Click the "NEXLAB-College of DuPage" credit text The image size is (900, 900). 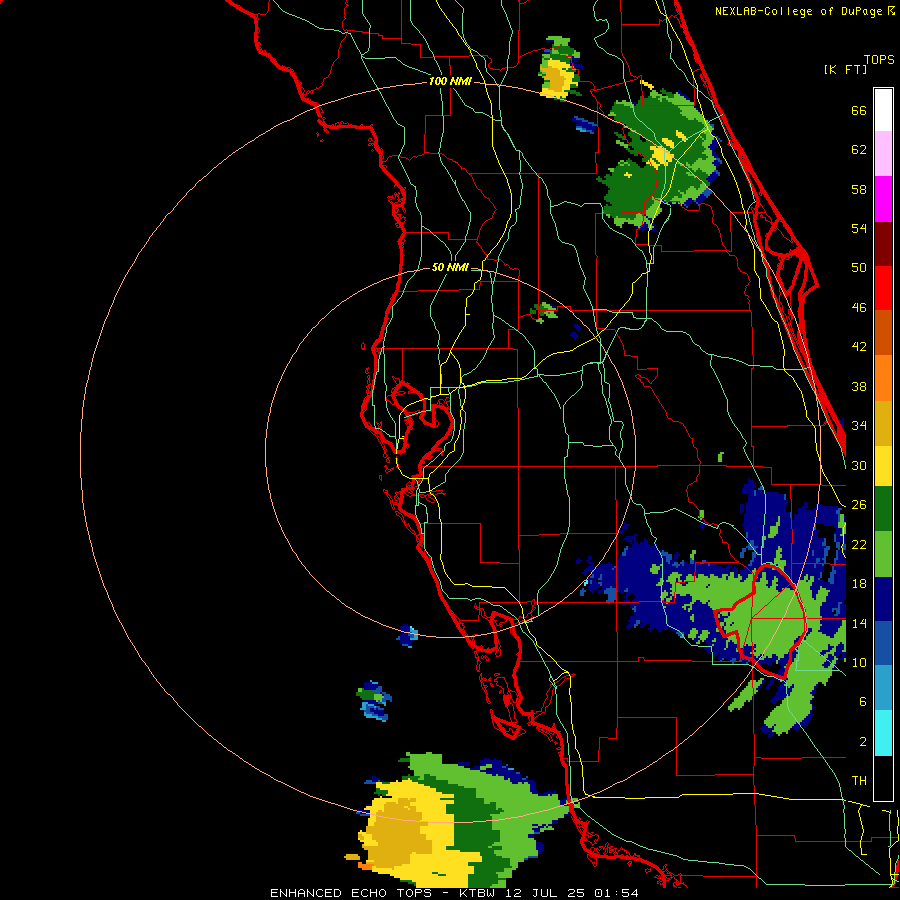[x=798, y=11]
